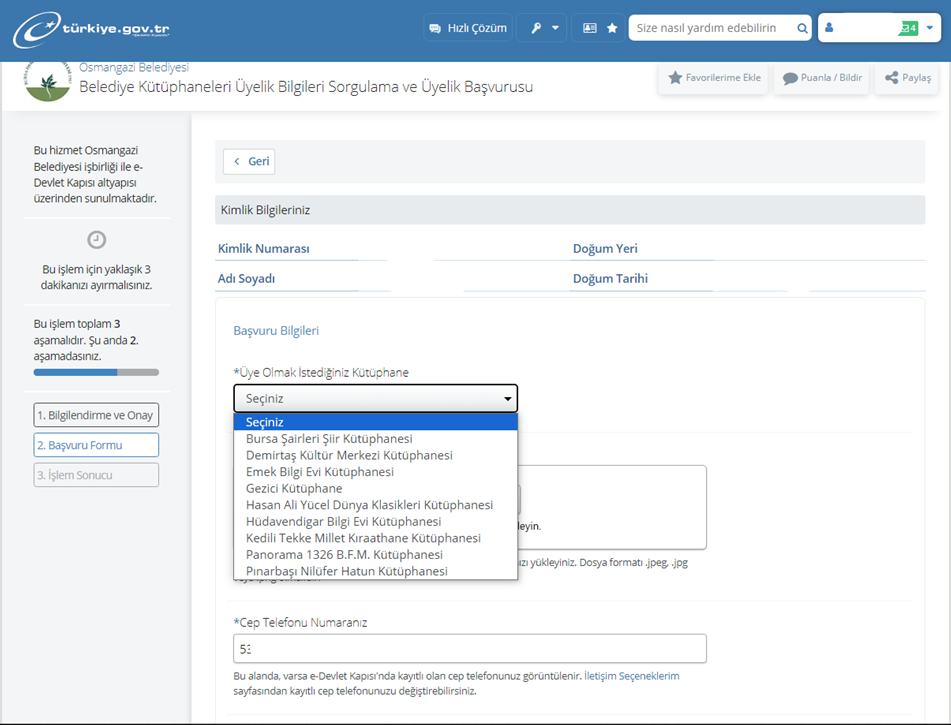Screen dimensions: 951x725
Task: Click the star favorites icon in header
Action: (x=612, y=28)
